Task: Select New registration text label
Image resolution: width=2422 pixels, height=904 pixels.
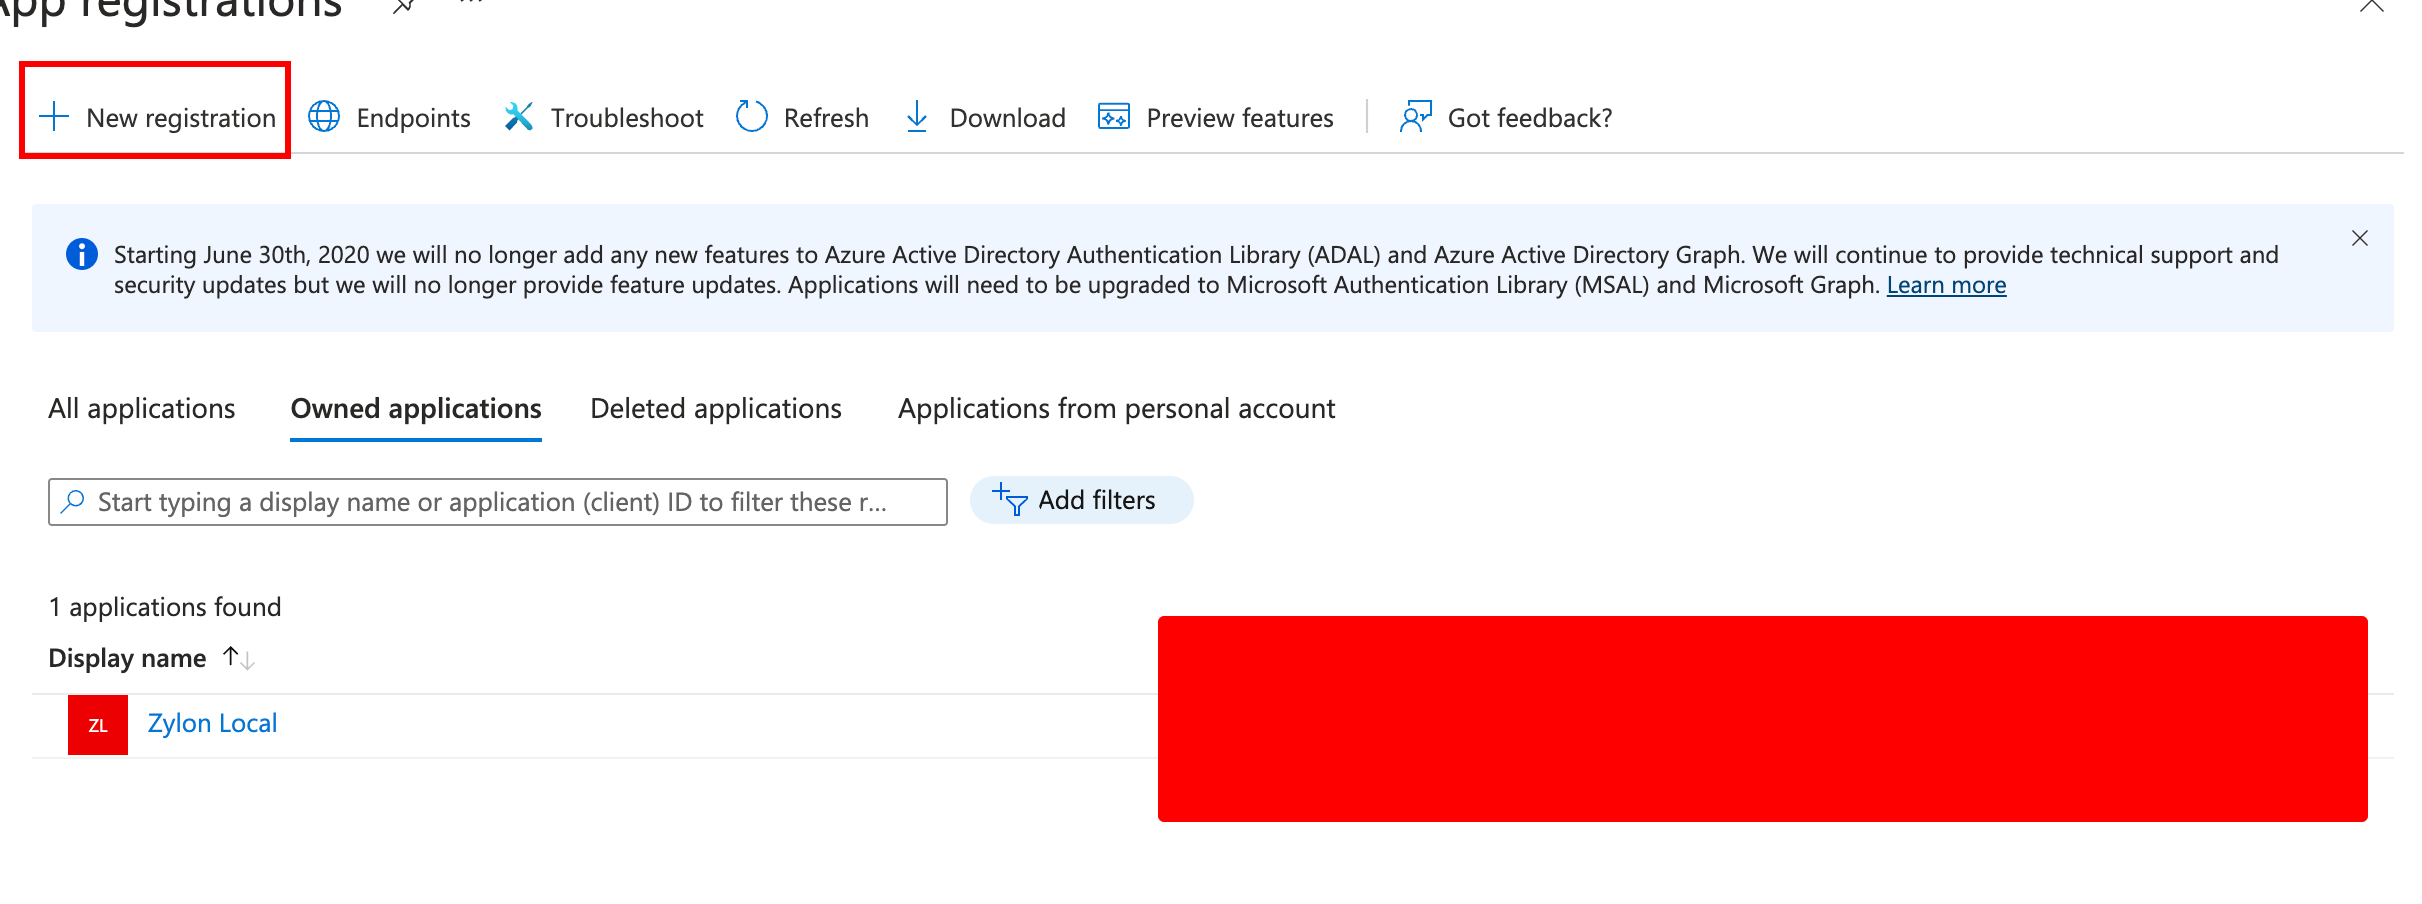Action: pos(181,118)
